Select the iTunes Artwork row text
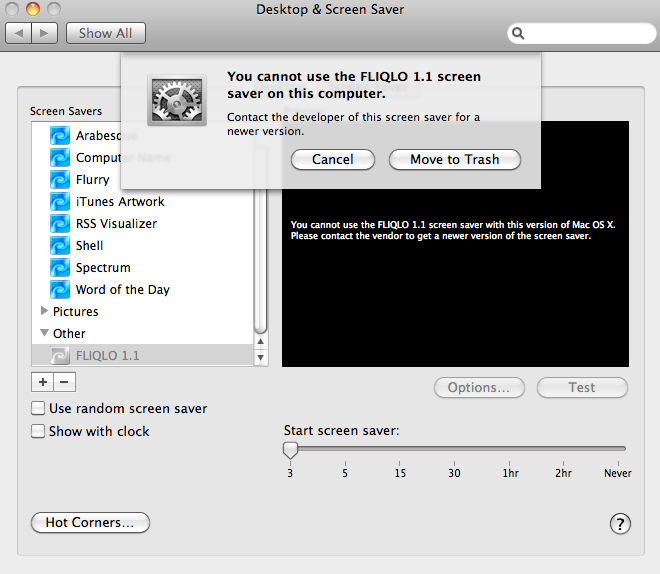Screen dimensions: 660x574 coord(120,202)
